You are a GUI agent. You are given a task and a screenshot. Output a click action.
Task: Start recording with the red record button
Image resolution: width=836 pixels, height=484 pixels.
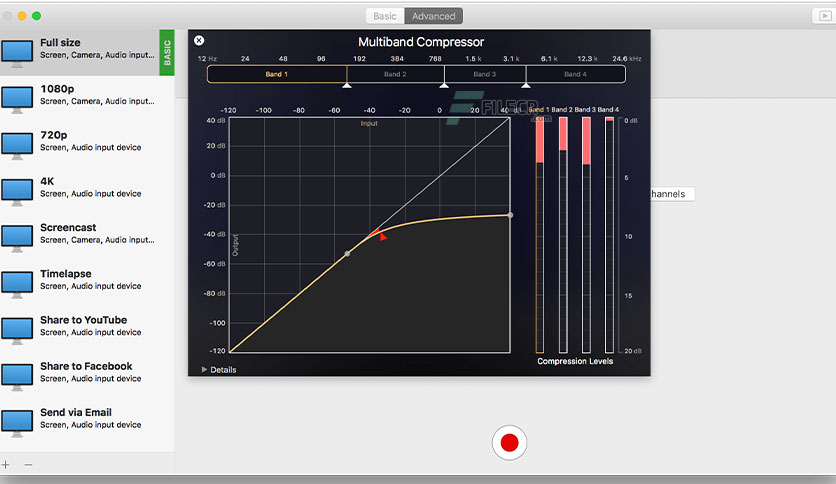509,442
